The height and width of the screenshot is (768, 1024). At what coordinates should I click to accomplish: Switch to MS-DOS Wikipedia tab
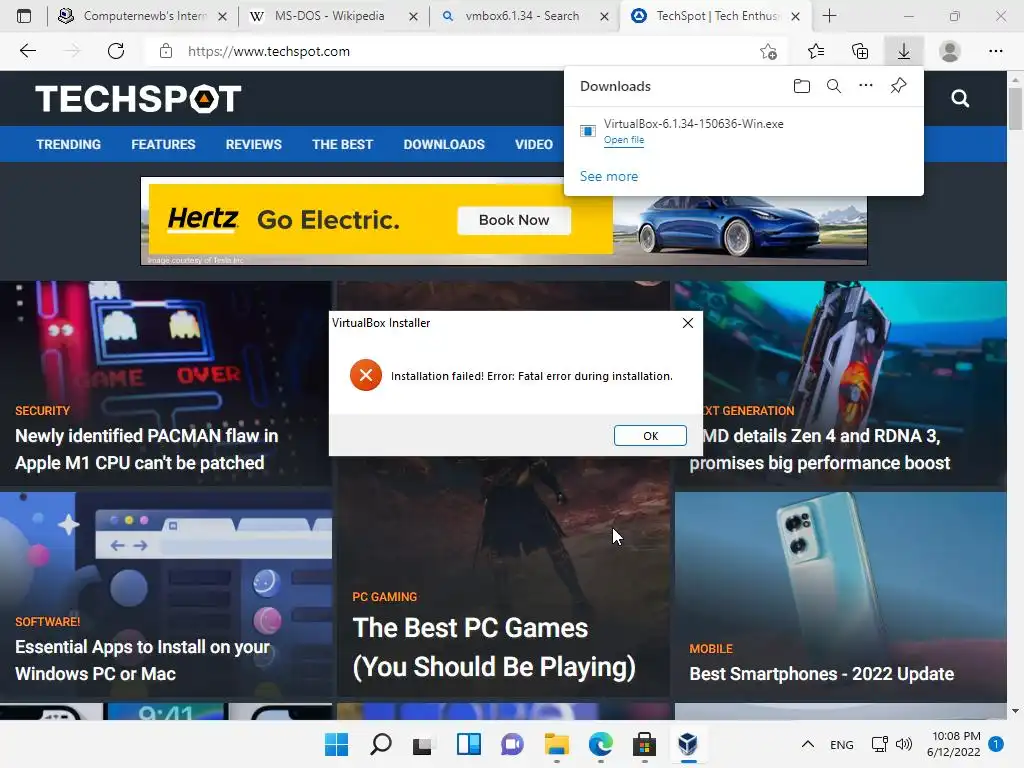[x=333, y=16]
